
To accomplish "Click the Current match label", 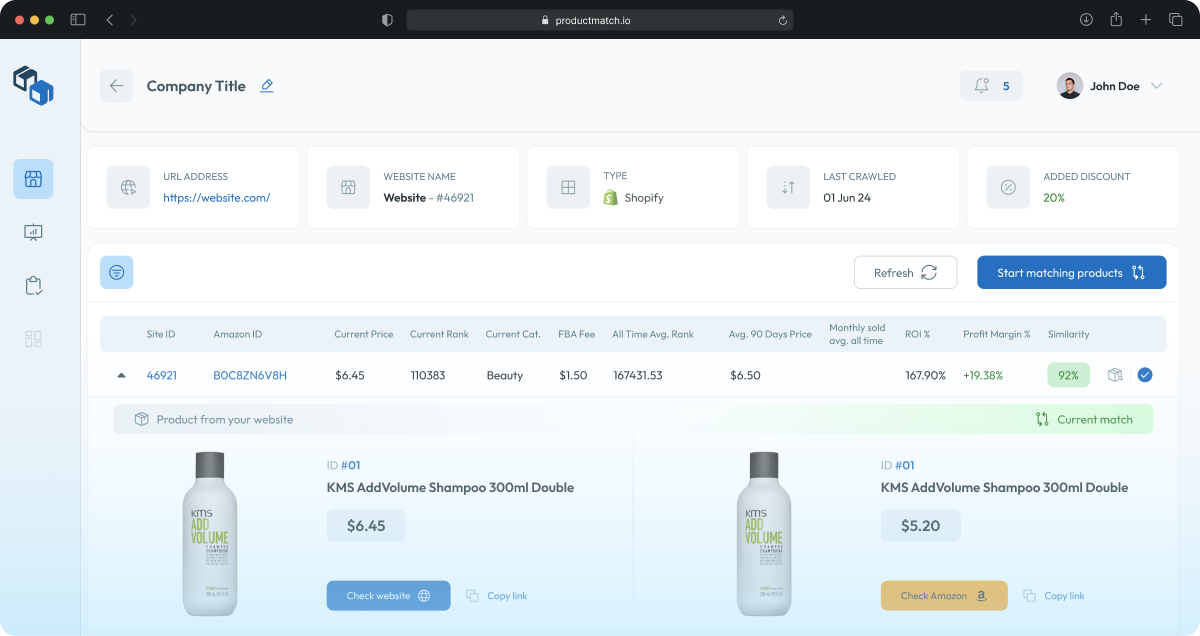I will click(x=1095, y=419).
